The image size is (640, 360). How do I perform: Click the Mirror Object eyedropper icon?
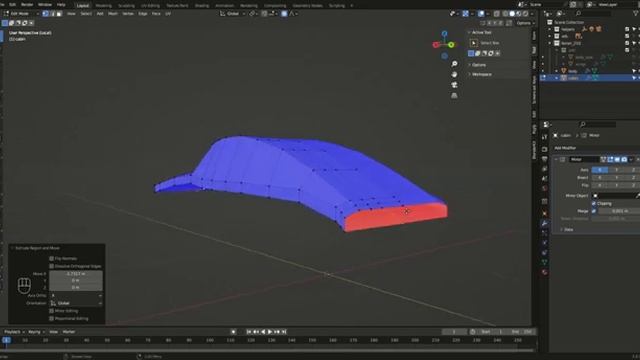(x=637, y=196)
